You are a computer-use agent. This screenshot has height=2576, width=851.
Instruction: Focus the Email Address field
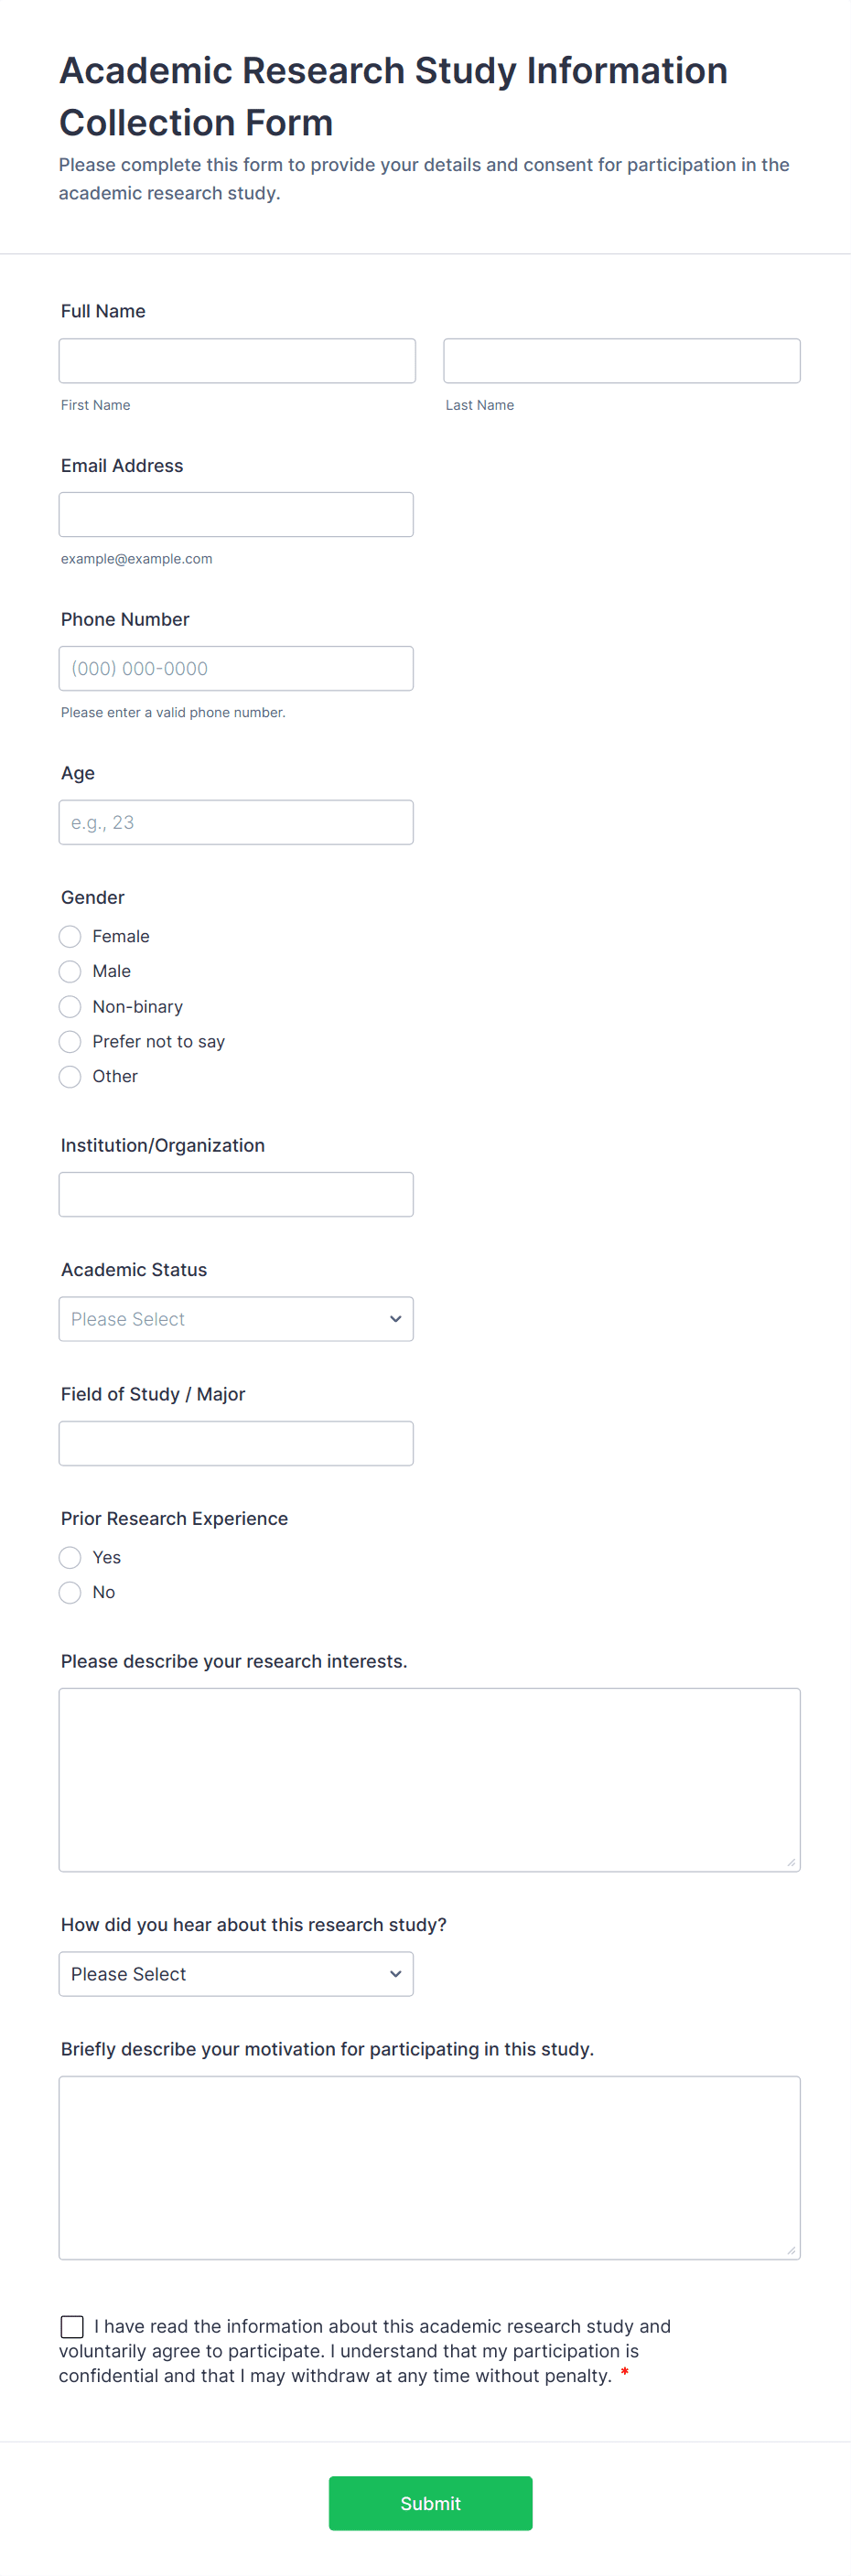236,515
